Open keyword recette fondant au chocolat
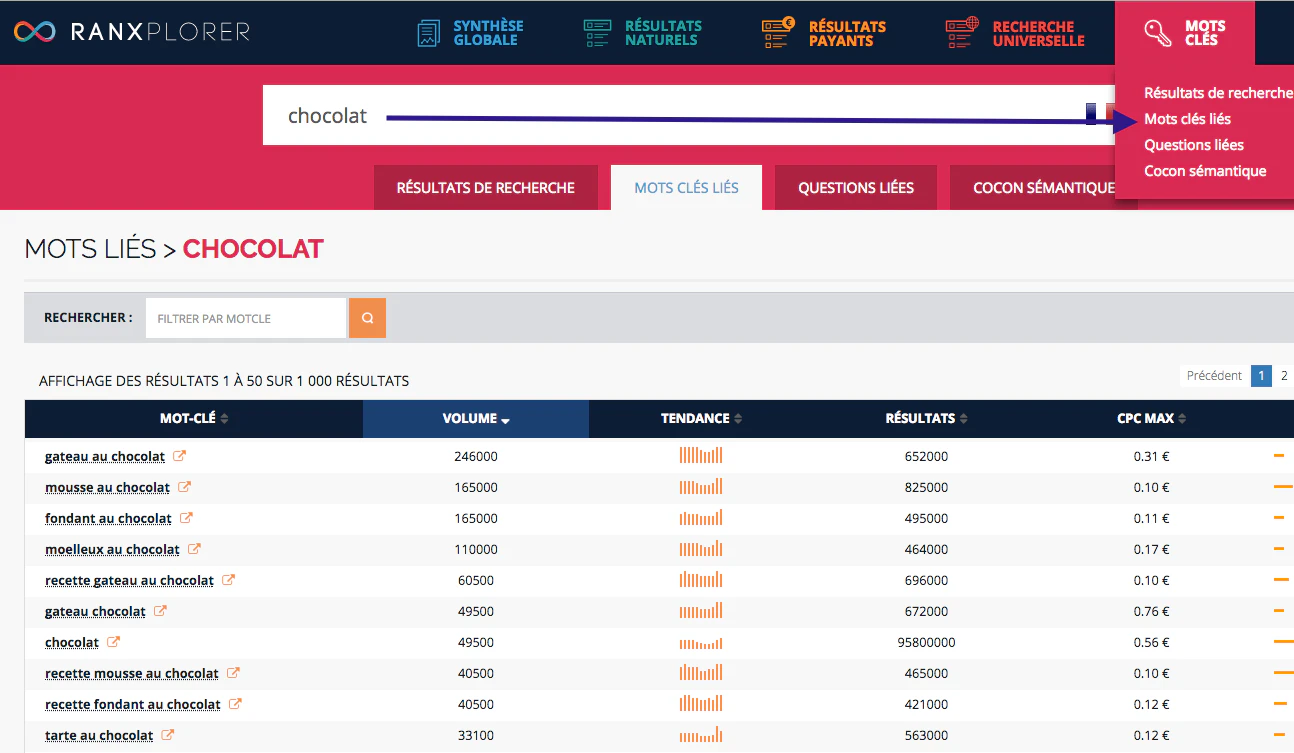The height and width of the screenshot is (753, 1294). (133, 704)
